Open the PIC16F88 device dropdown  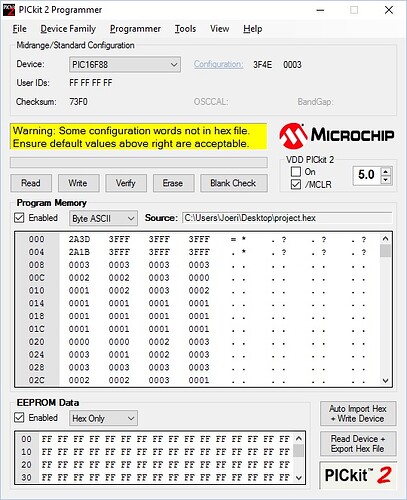[125, 64]
